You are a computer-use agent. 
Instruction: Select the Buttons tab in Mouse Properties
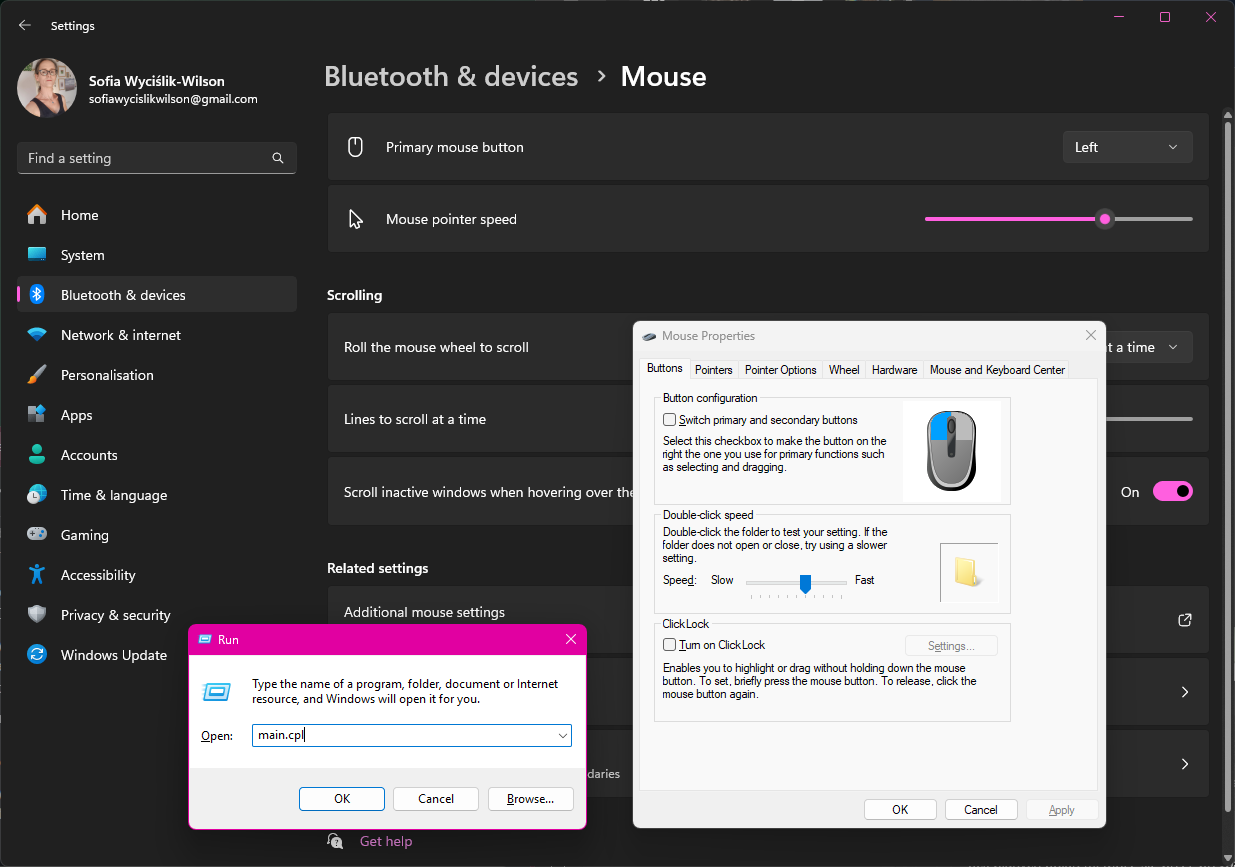pos(665,368)
